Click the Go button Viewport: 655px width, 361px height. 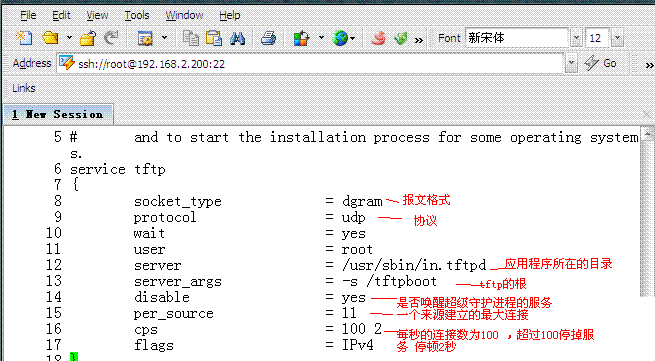tap(601, 64)
